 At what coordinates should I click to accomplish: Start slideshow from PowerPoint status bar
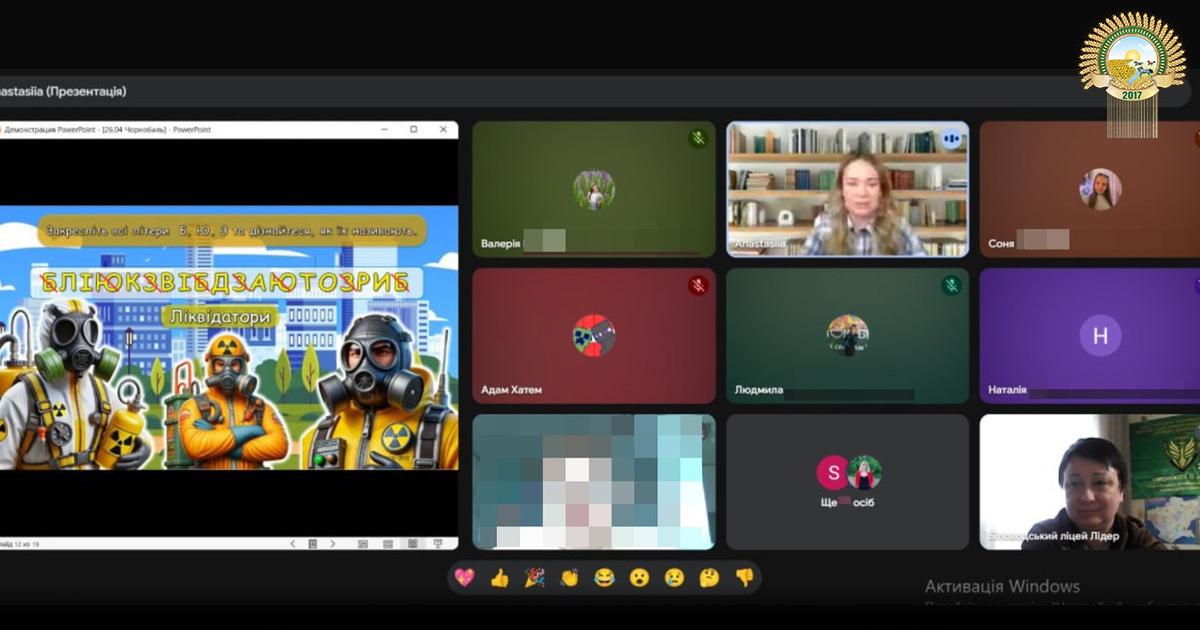(x=437, y=544)
